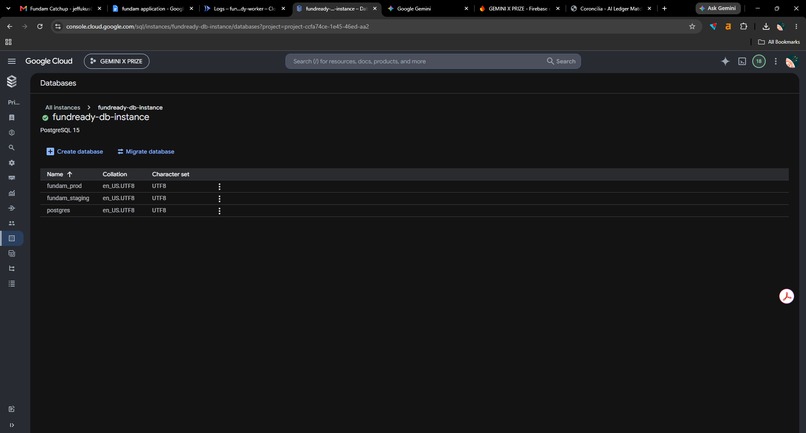806x433 pixels.
Task: Open actions menu for postgres row
Action: [219, 211]
